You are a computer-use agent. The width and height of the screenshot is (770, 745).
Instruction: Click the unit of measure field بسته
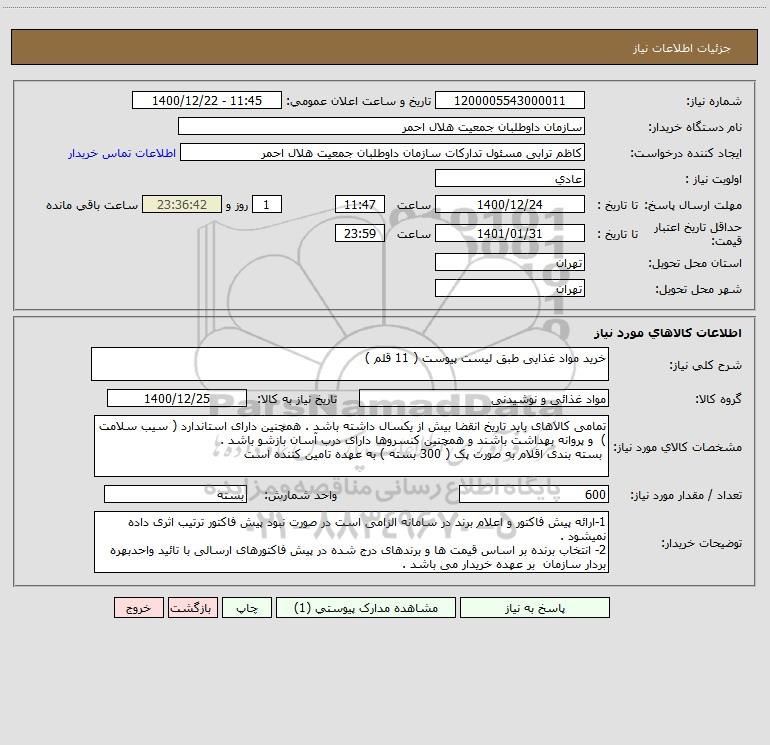point(175,495)
